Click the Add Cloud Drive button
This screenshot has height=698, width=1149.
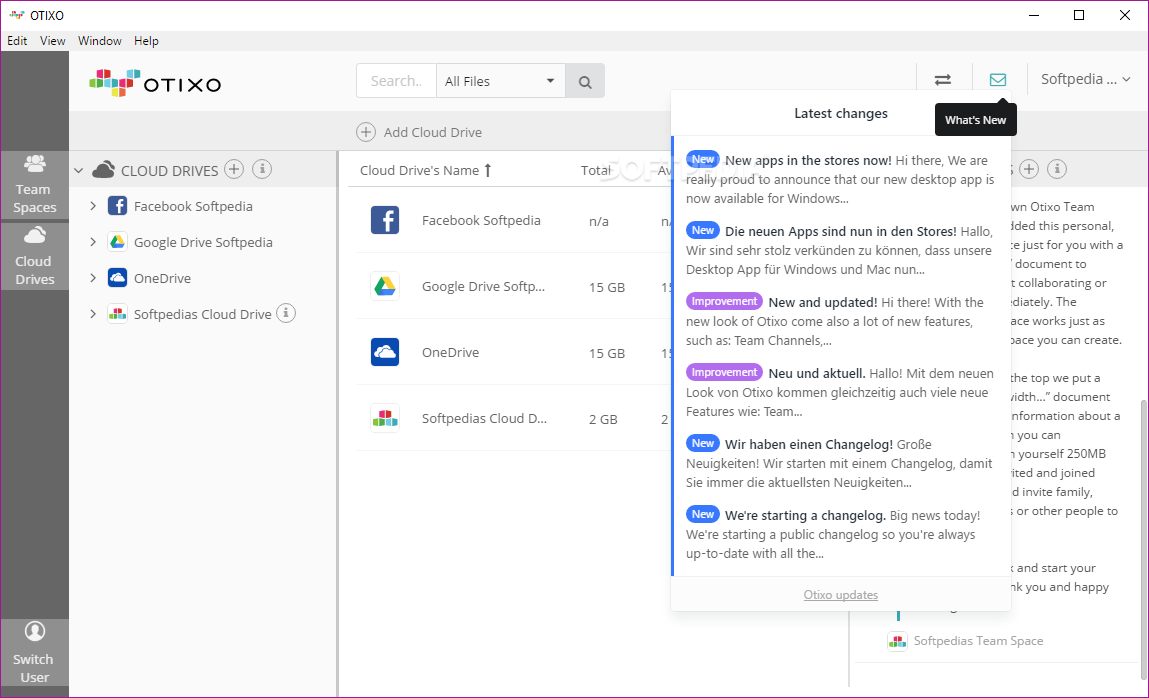pyautogui.click(x=419, y=132)
